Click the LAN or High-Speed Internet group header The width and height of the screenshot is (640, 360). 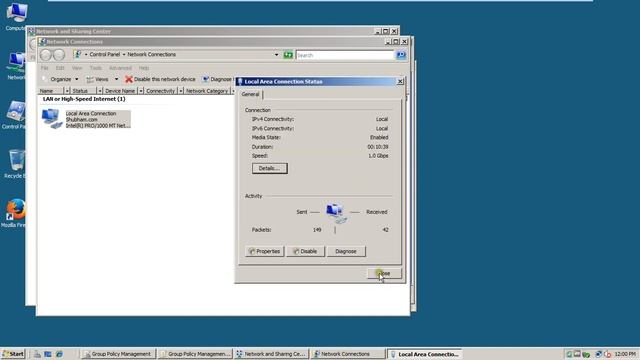coord(84,99)
